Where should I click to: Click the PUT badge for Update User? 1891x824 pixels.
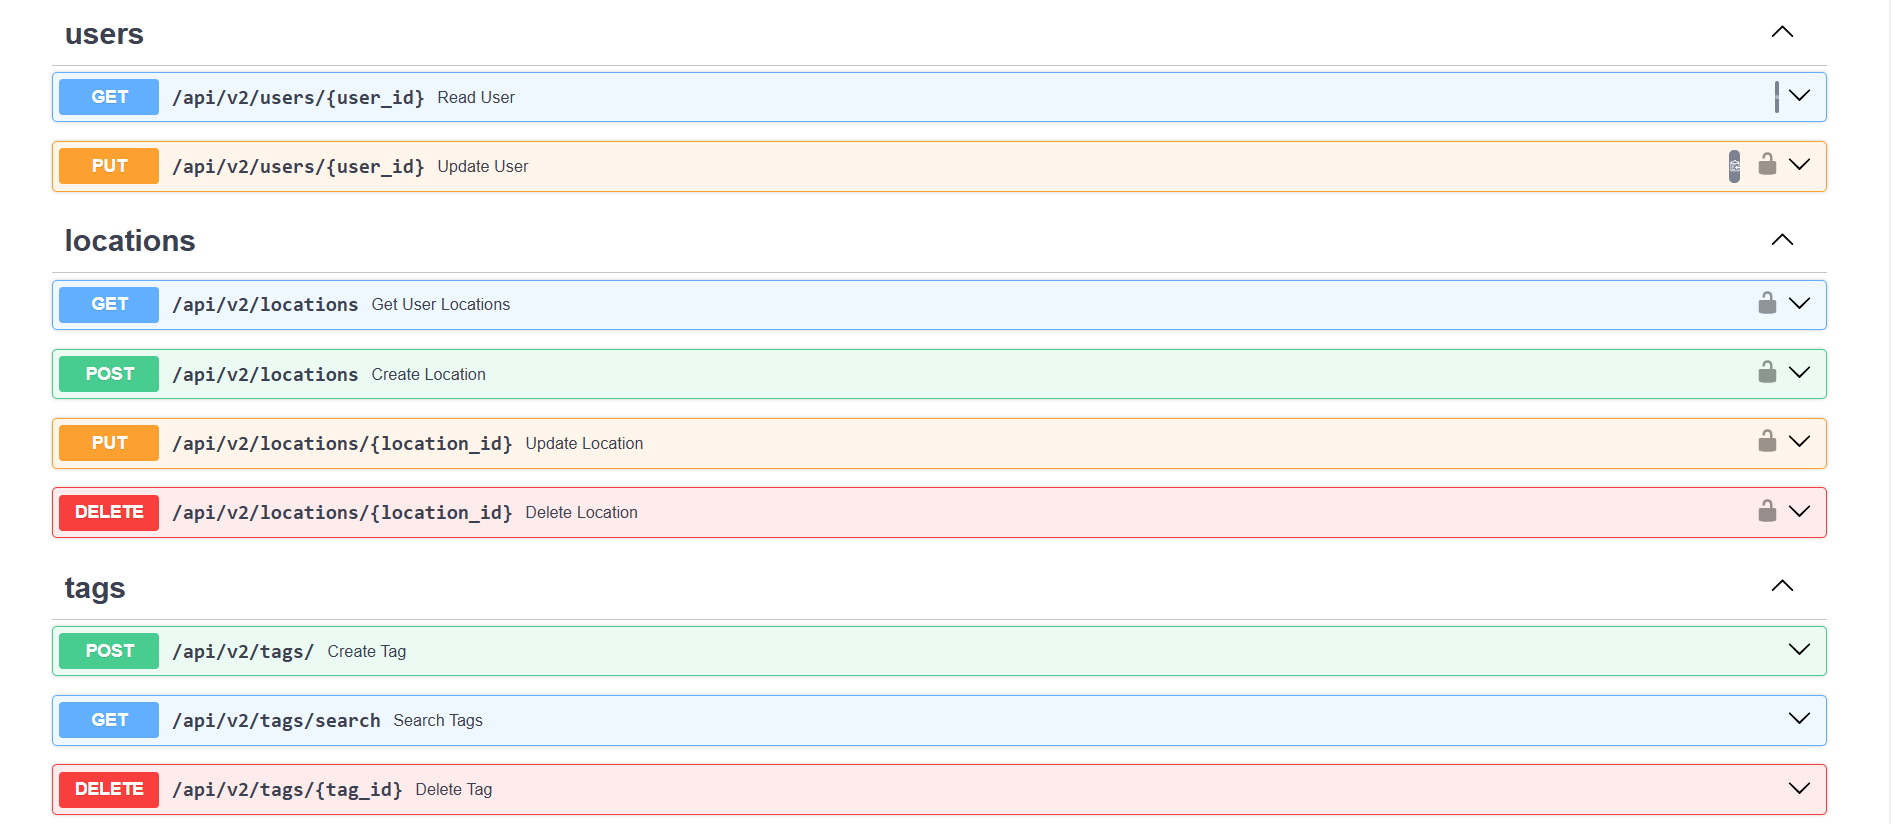point(109,166)
